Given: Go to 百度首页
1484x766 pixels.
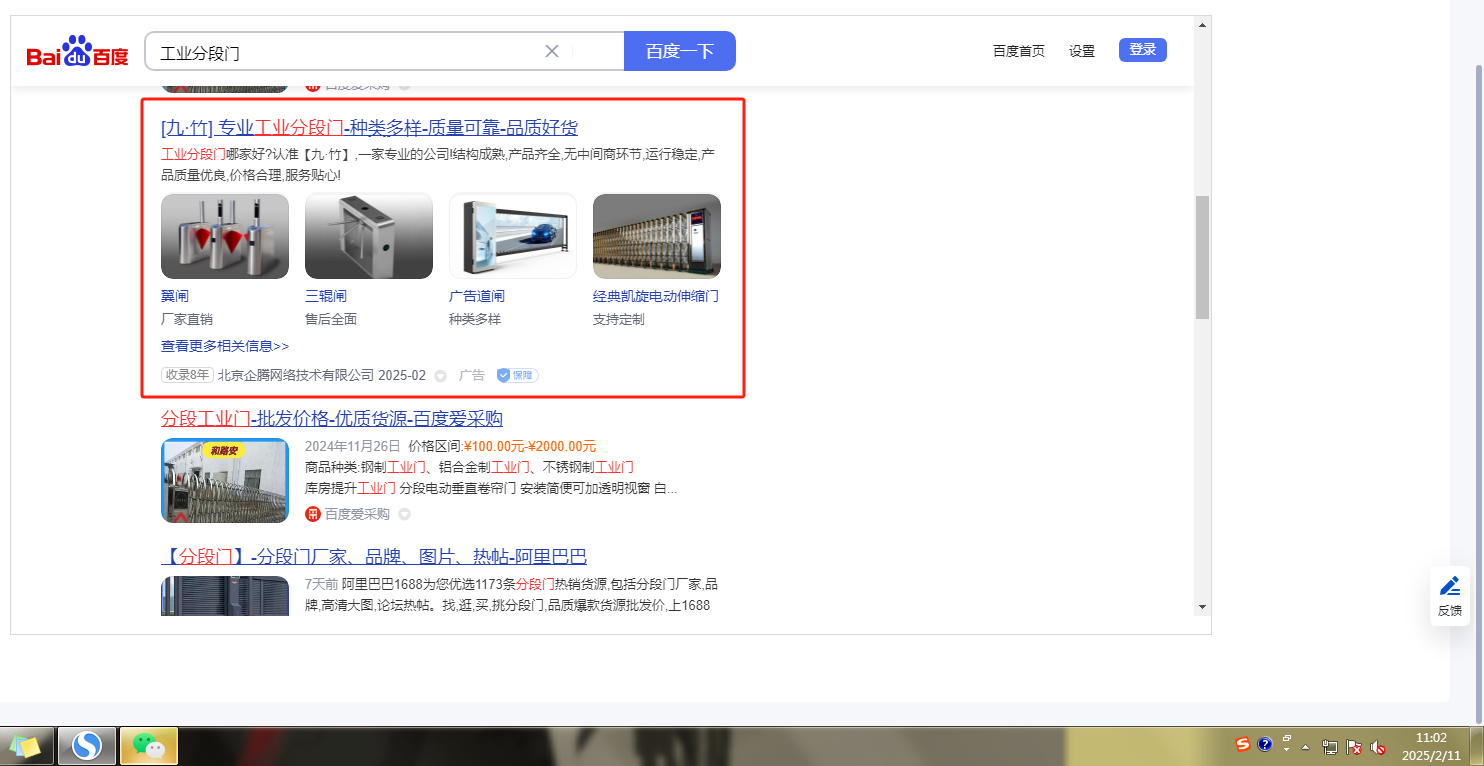Looking at the screenshot, I should point(1018,51).
